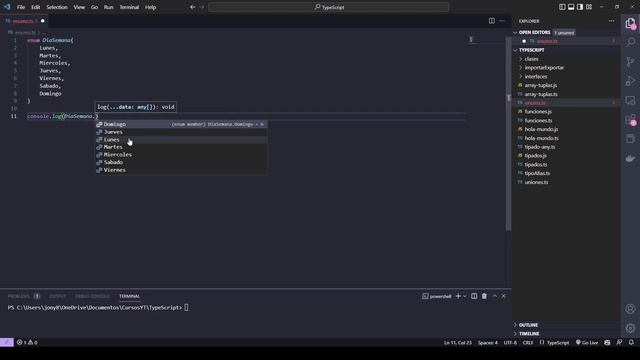The image size is (640, 360).
Task: Click the UTF-8 encoding indicator
Action: (510, 342)
